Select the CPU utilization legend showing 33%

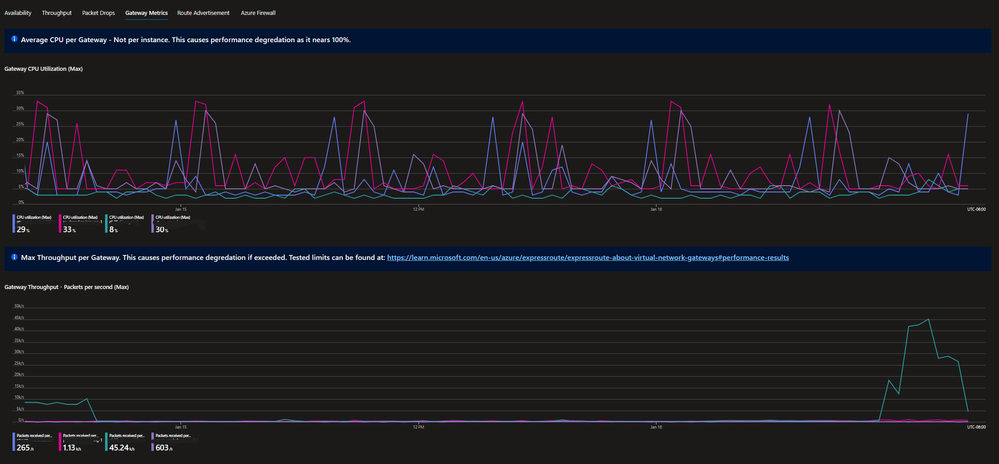point(80,224)
